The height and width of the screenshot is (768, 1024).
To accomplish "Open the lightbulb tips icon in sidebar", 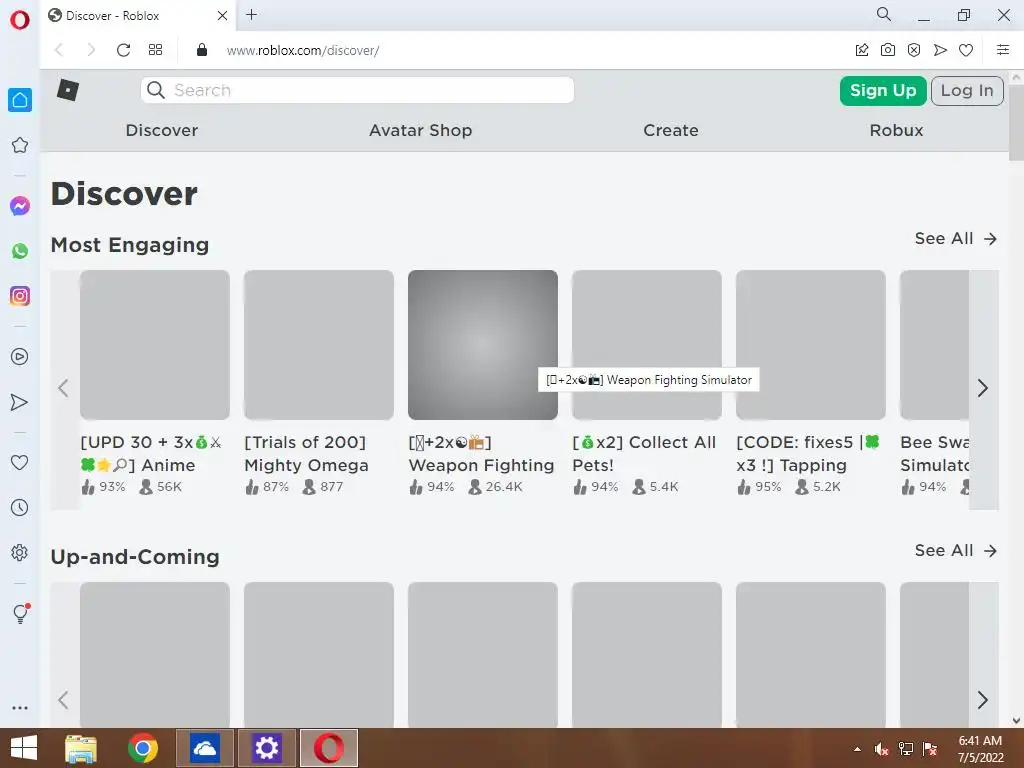I will pyautogui.click(x=21, y=613).
